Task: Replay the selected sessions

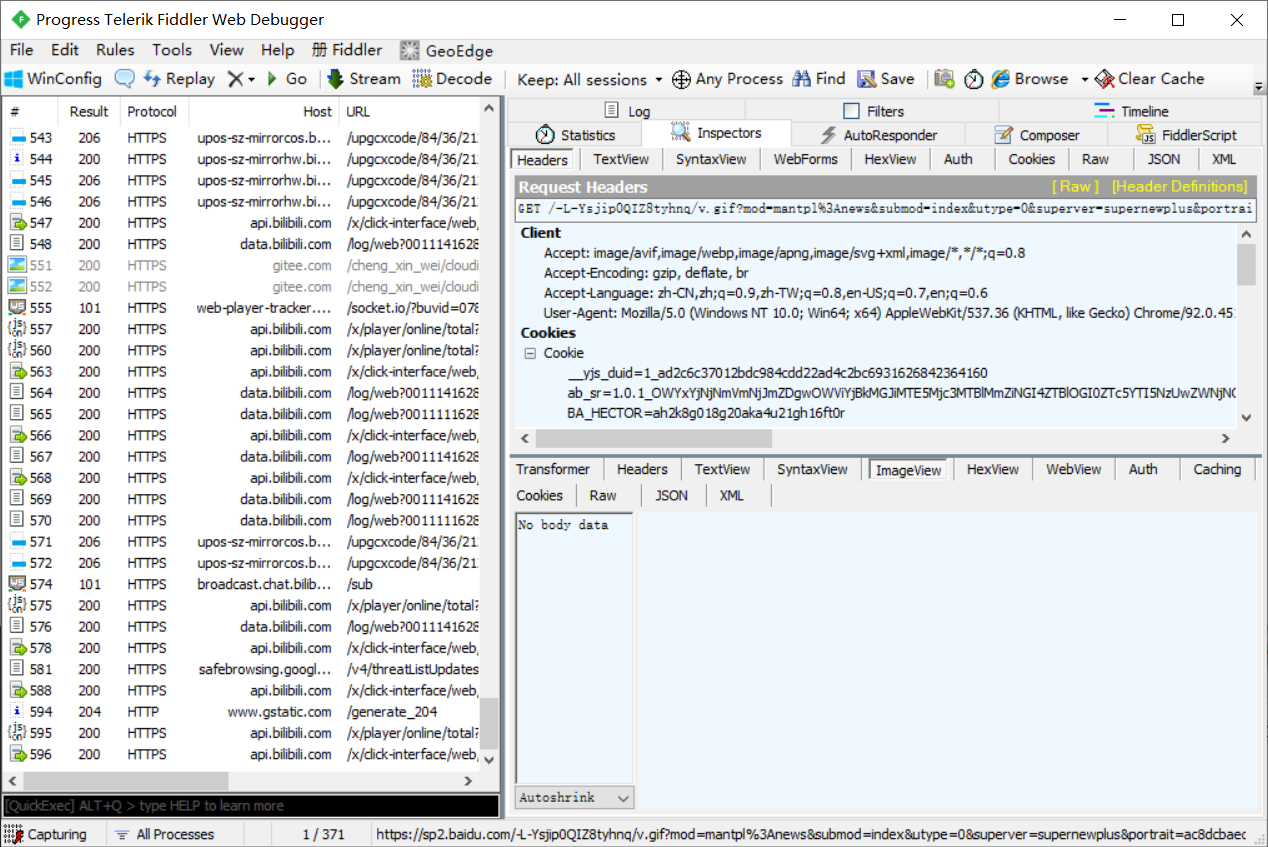Action: pyautogui.click(x=179, y=79)
